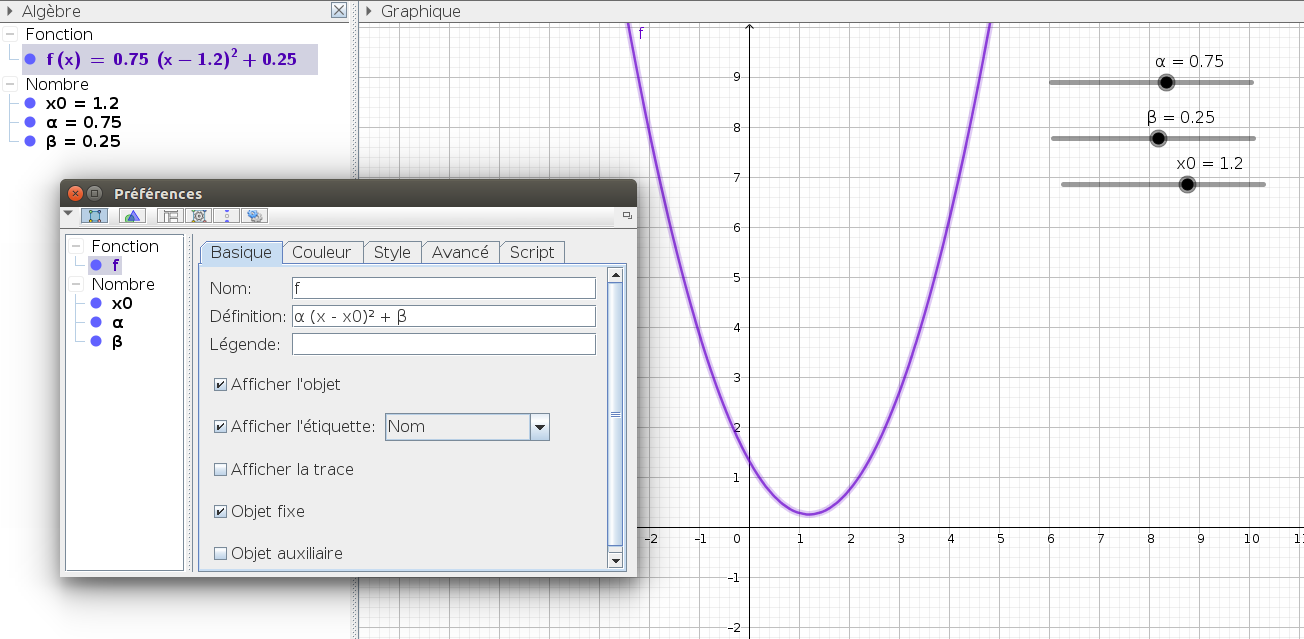Select x0 = 1.2 in the Algèbre list
Viewport: 1304px width, 639px height.
(x=82, y=103)
